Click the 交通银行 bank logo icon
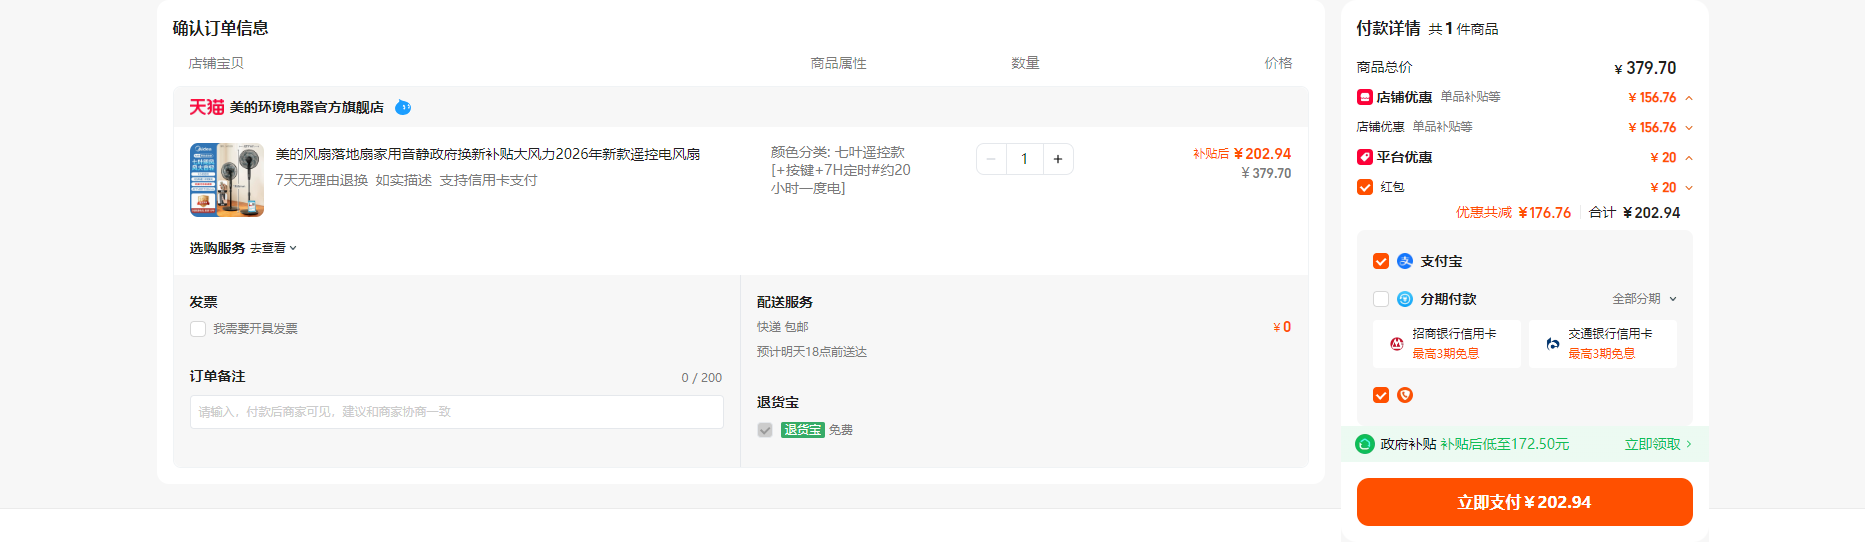The image size is (1865, 542). (x=1553, y=344)
